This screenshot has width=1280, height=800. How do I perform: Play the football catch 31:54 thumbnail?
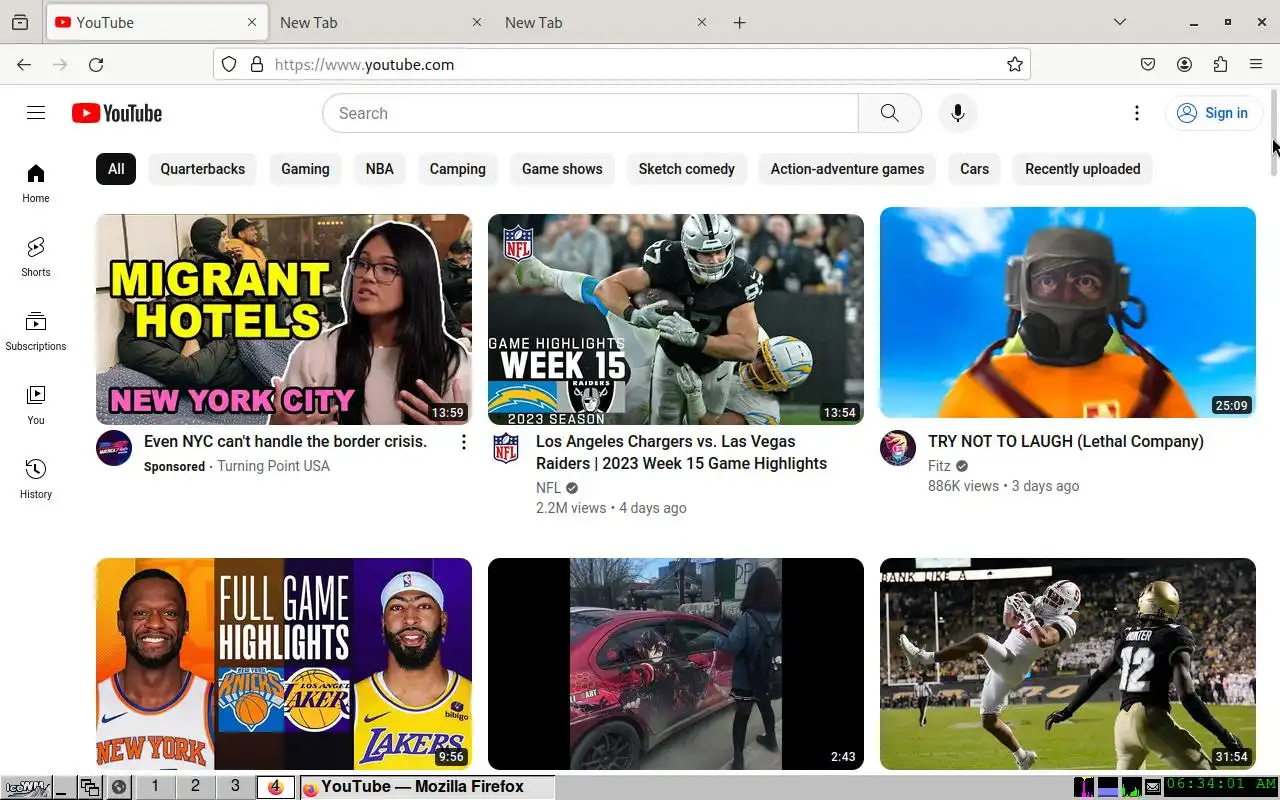[x=1068, y=664]
